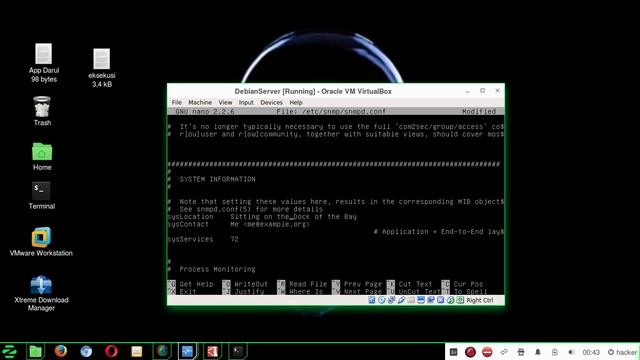
Task: Click the Process Monitoring comment line
Action: tap(217, 269)
